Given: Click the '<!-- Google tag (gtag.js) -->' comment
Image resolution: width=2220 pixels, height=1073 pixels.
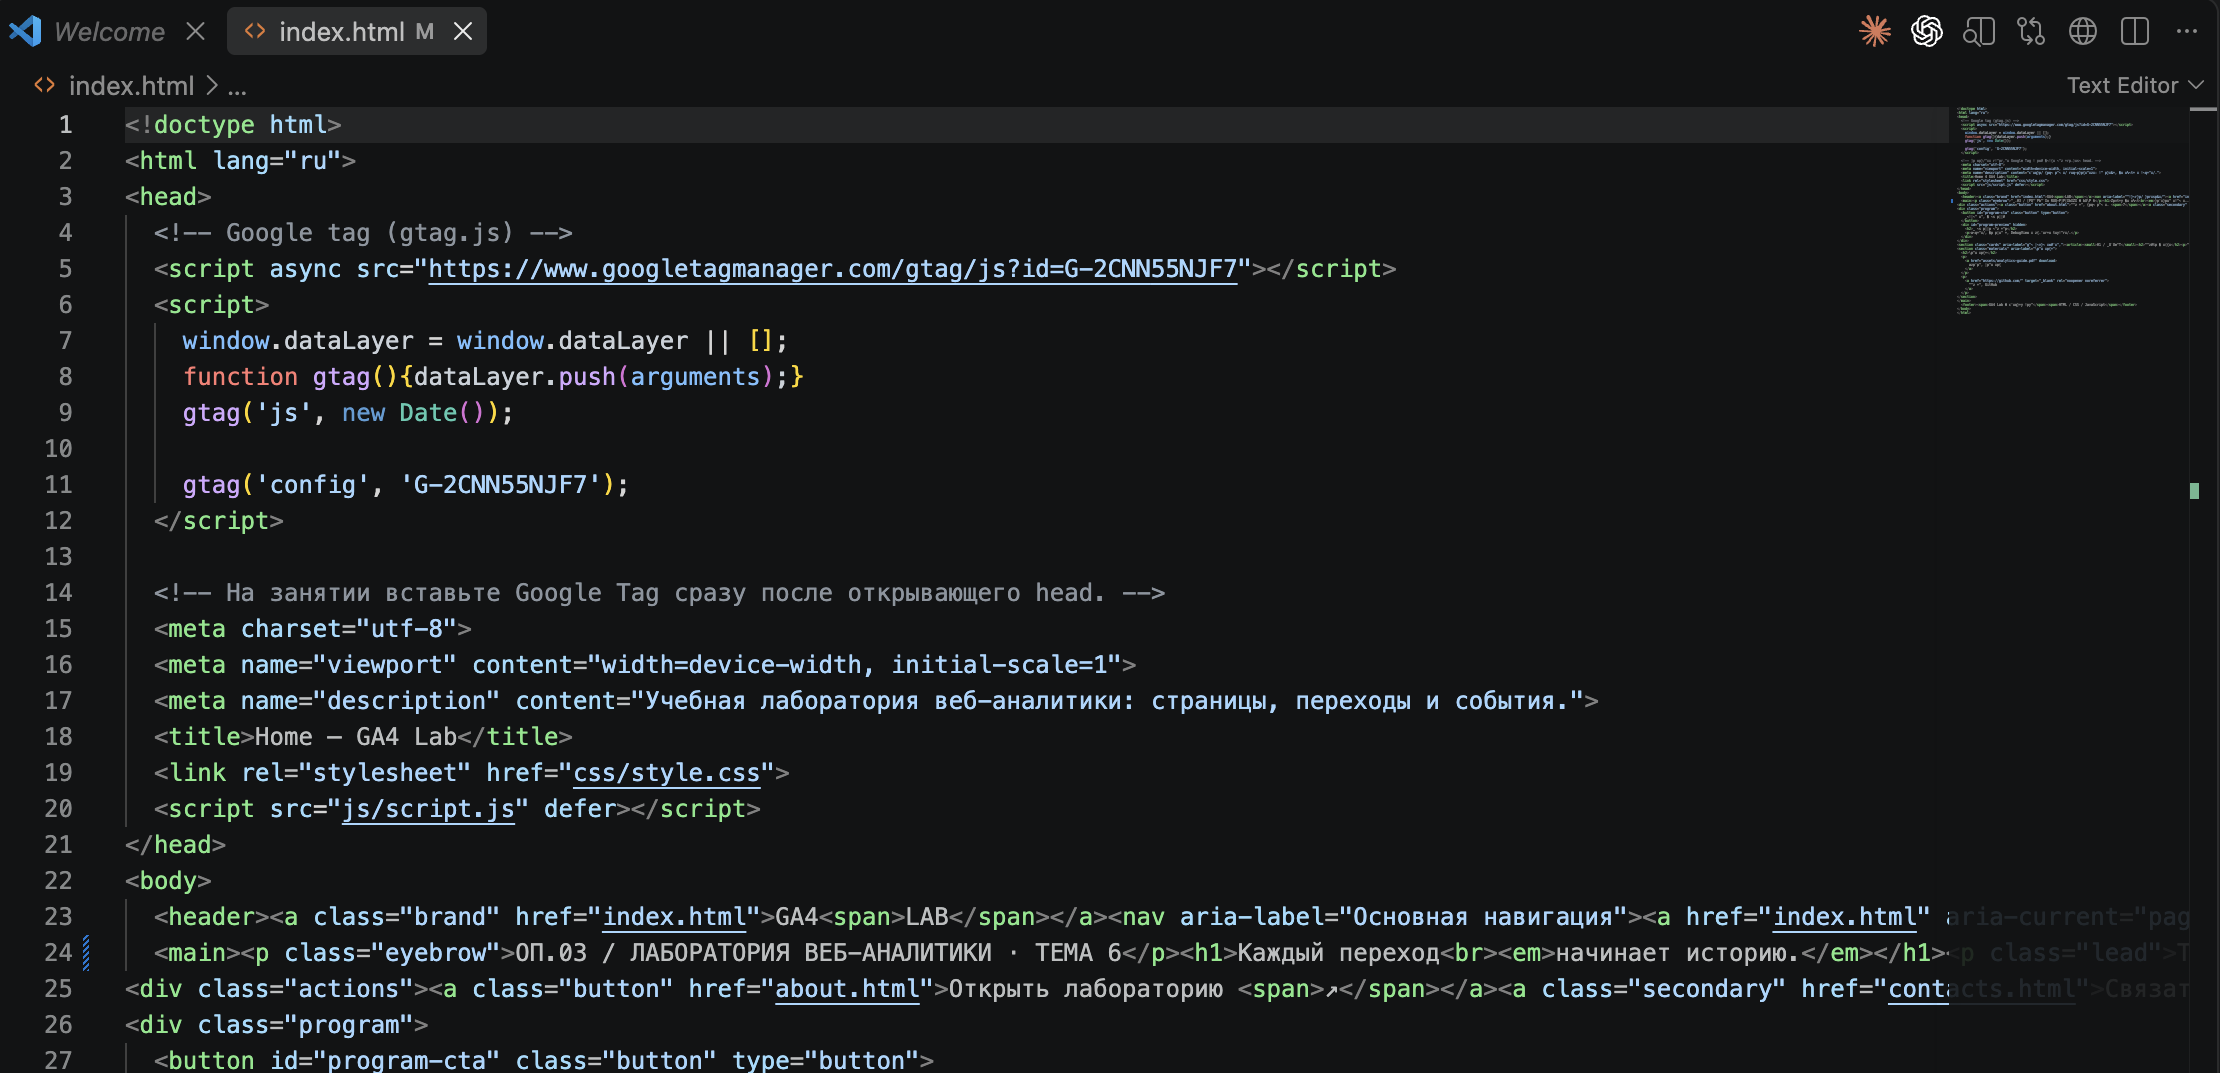Looking at the screenshot, I should [x=363, y=233].
